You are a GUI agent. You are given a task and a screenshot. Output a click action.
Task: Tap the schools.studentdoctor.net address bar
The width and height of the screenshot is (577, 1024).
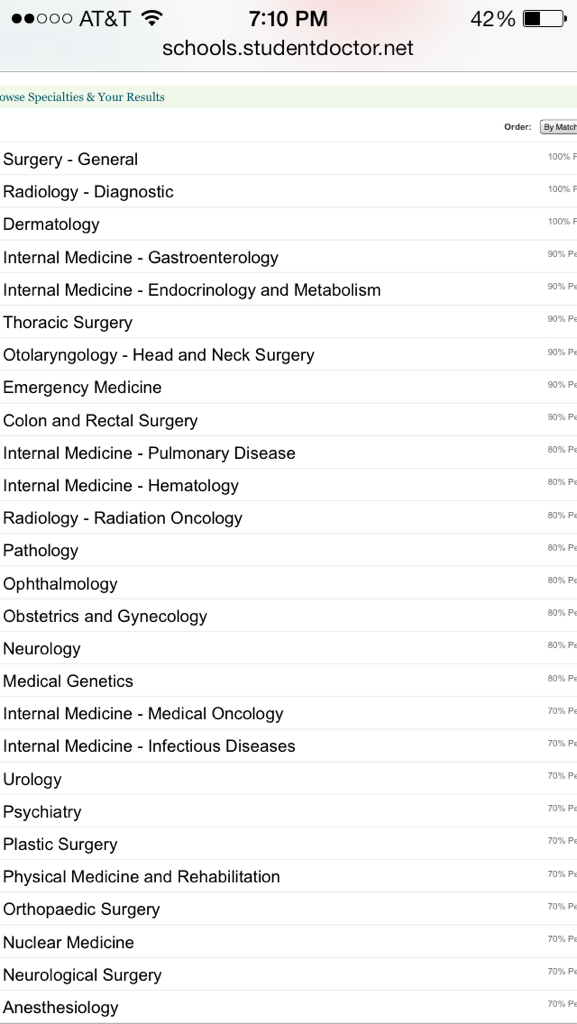click(x=288, y=48)
